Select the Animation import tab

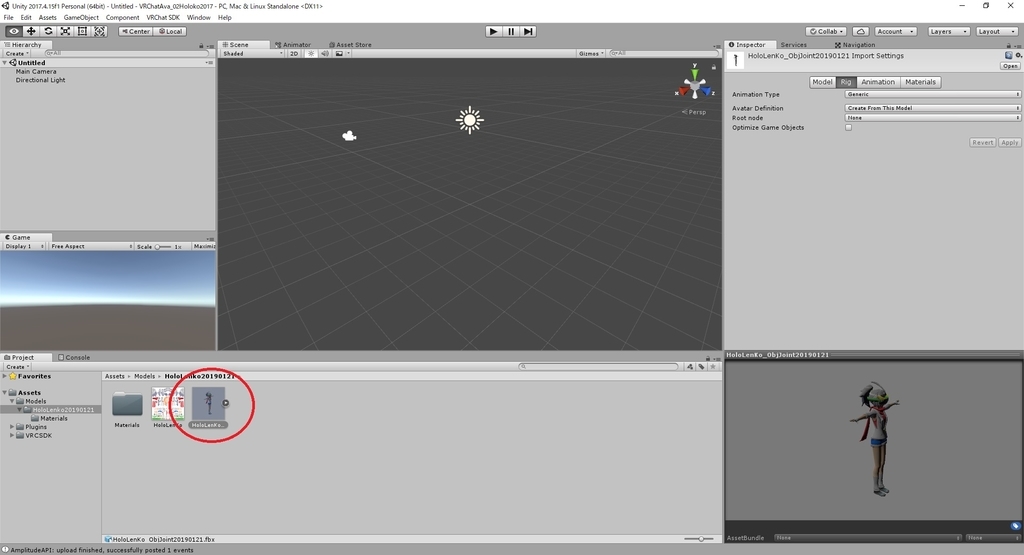click(878, 82)
